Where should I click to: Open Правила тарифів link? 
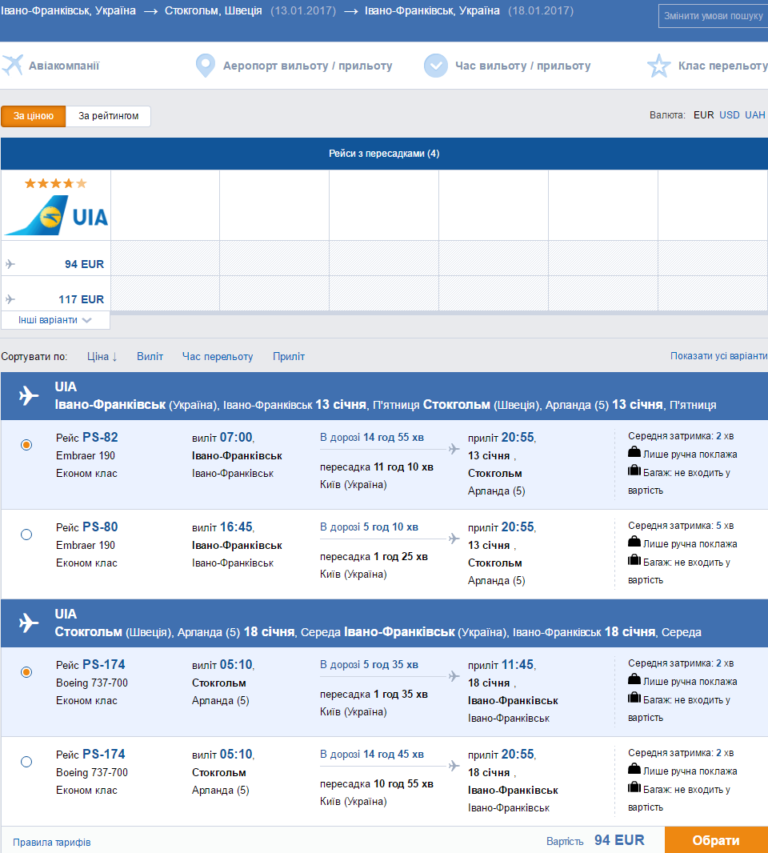[52, 842]
